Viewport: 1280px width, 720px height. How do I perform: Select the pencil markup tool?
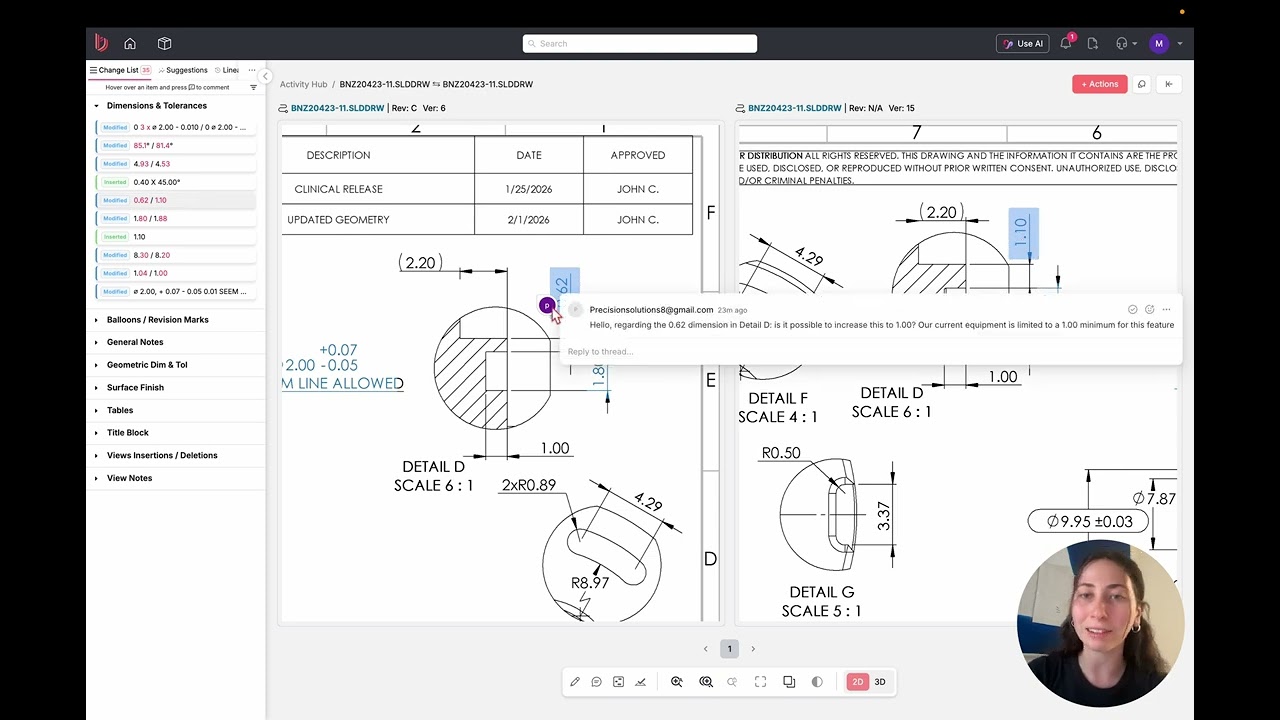575,682
